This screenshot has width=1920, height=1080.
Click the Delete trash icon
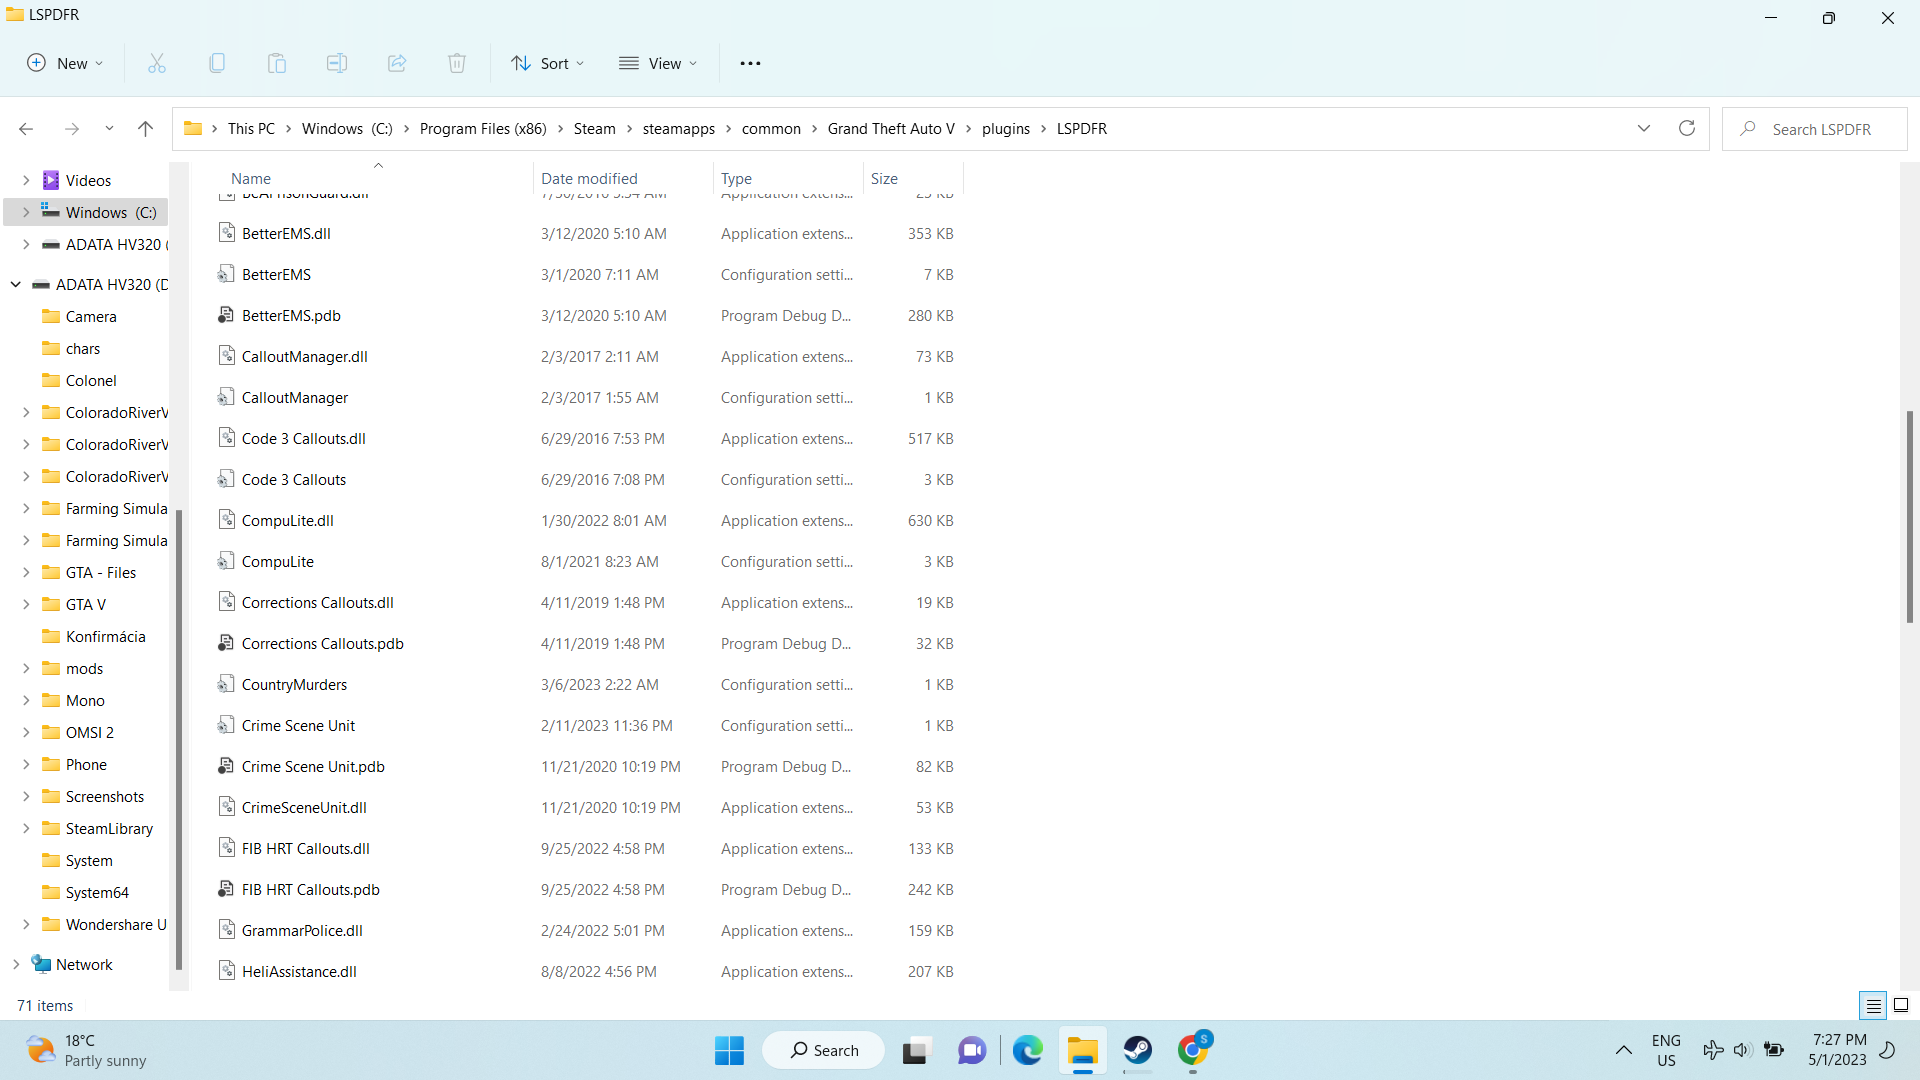point(457,63)
